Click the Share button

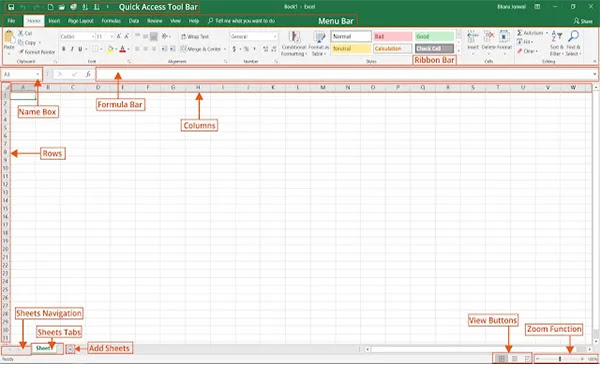(x=583, y=21)
